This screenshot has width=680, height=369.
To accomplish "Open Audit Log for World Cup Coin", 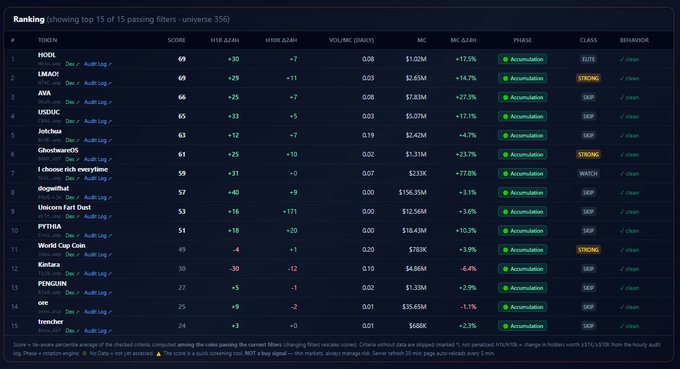I will (98, 255).
